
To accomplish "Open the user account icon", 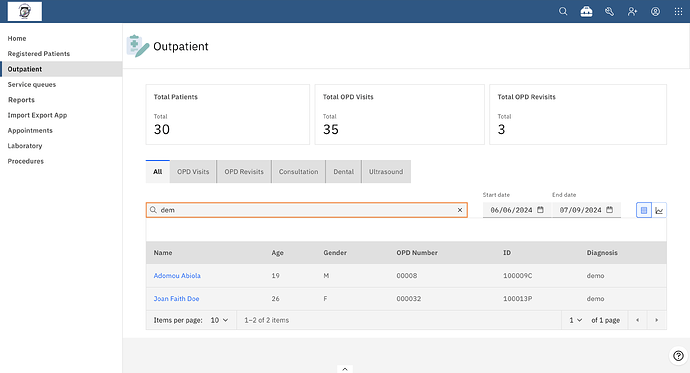I will tap(655, 11).
